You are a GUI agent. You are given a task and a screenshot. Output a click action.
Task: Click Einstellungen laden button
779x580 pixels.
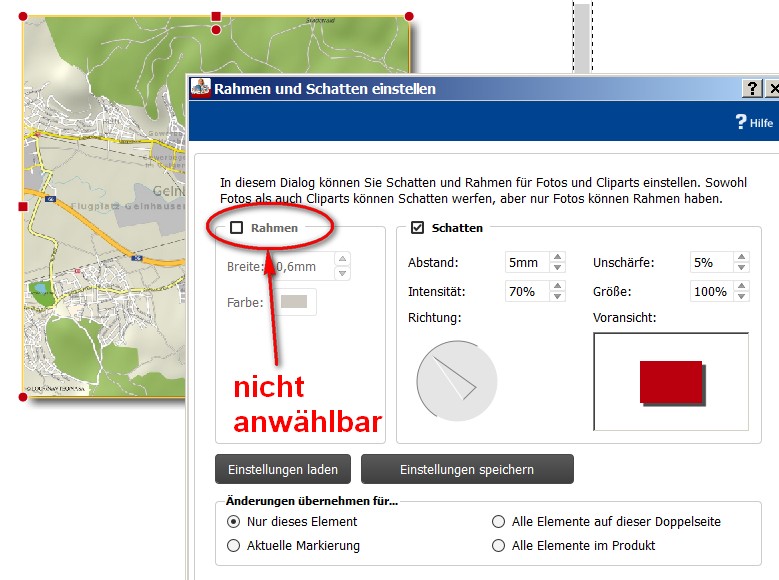pos(283,469)
